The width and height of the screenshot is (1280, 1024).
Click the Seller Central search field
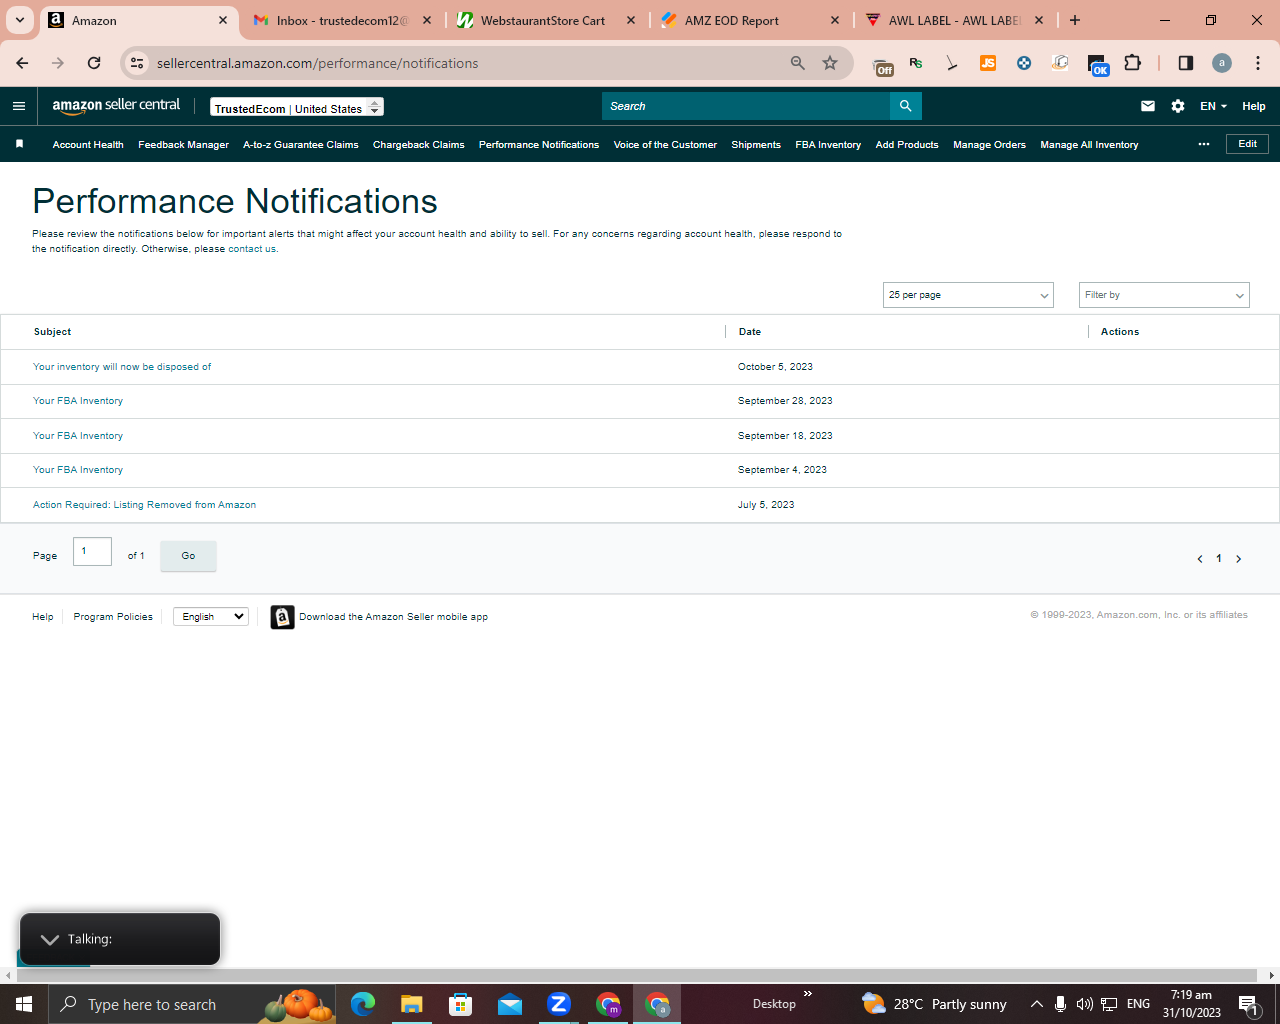coord(746,106)
